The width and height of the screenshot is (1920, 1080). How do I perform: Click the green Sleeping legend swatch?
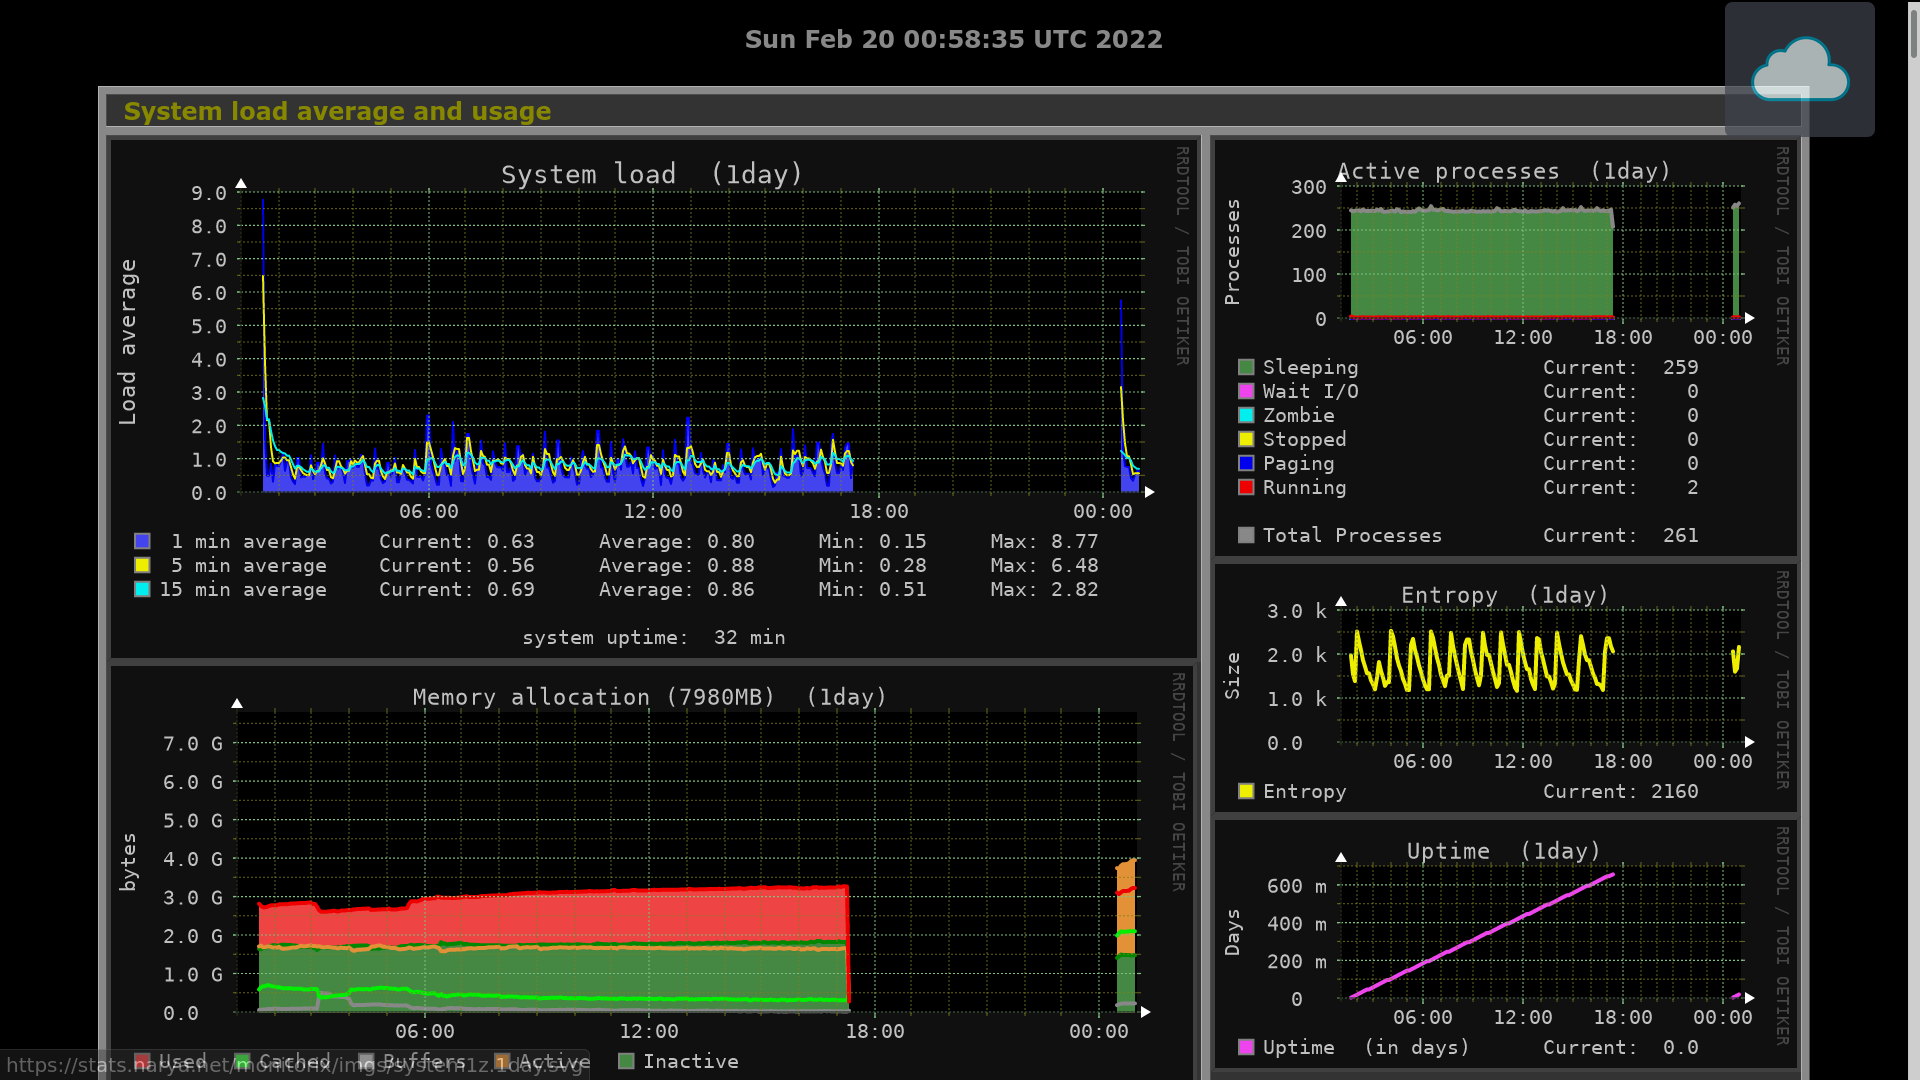tap(1246, 367)
